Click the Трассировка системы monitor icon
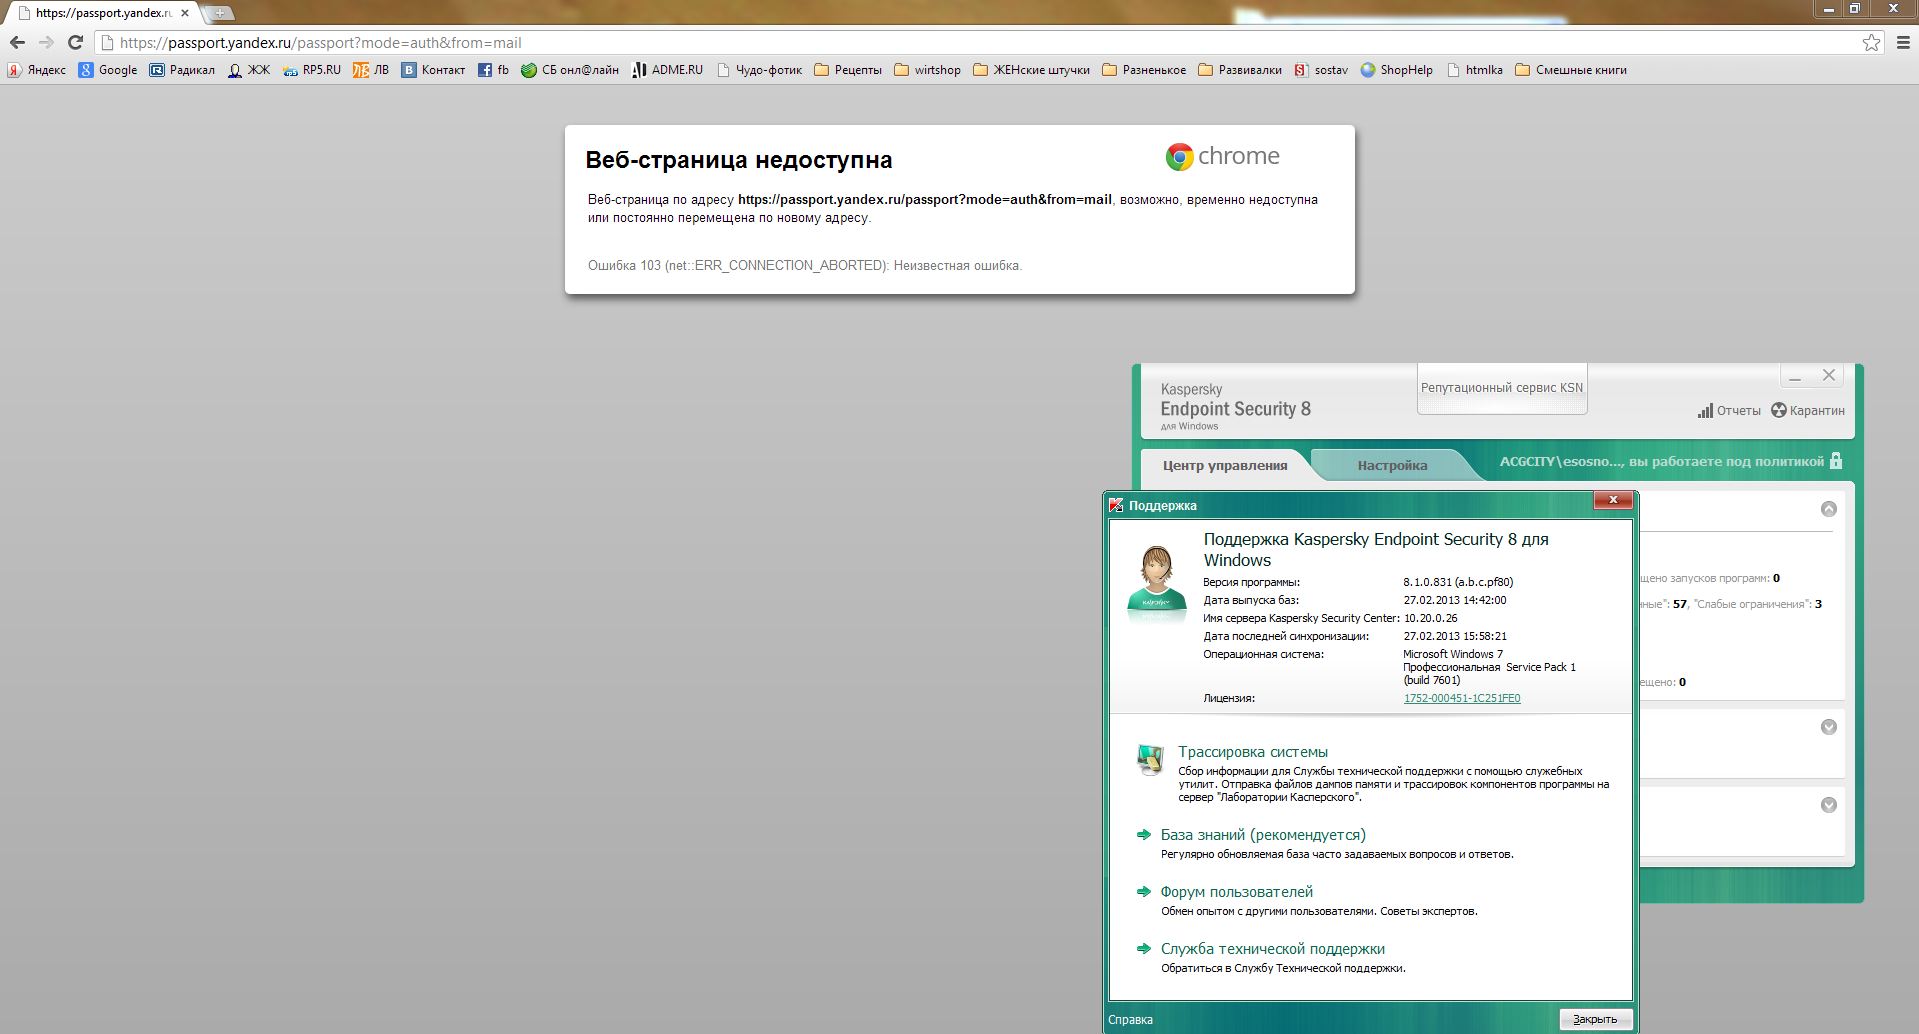The width and height of the screenshot is (1919, 1034). [x=1150, y=759]
